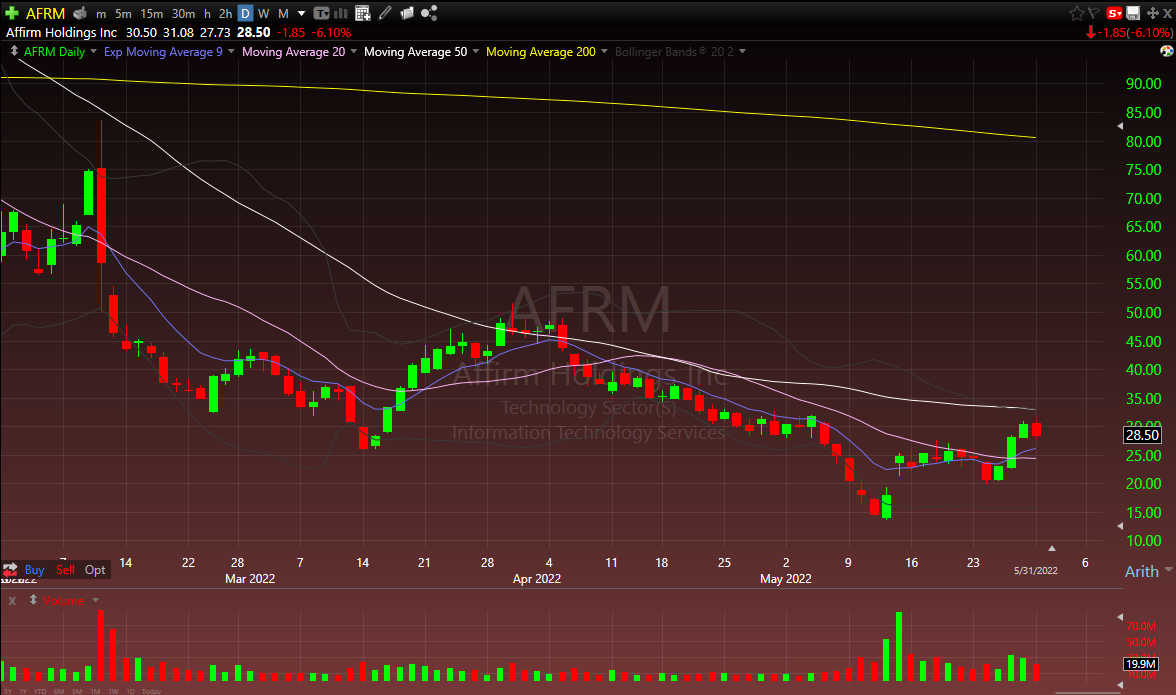Viewport: 1176px width, 695px height.
Task: Click the right-edge arrow at the 10.00 price level
Action: (x=1120, y=526)
